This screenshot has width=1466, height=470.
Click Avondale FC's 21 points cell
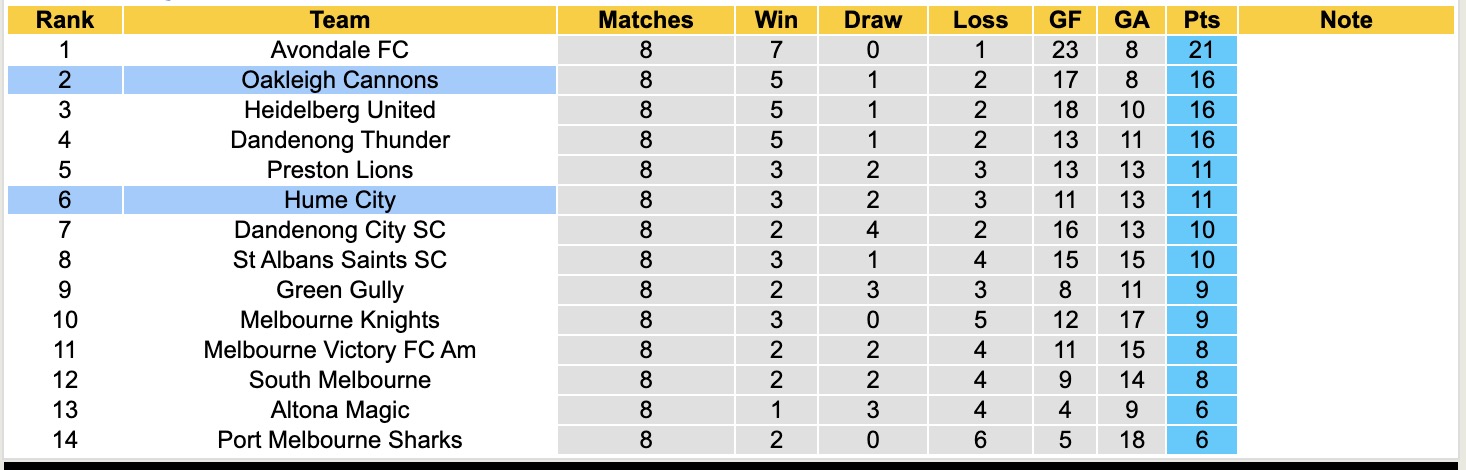pos(1201,50)
